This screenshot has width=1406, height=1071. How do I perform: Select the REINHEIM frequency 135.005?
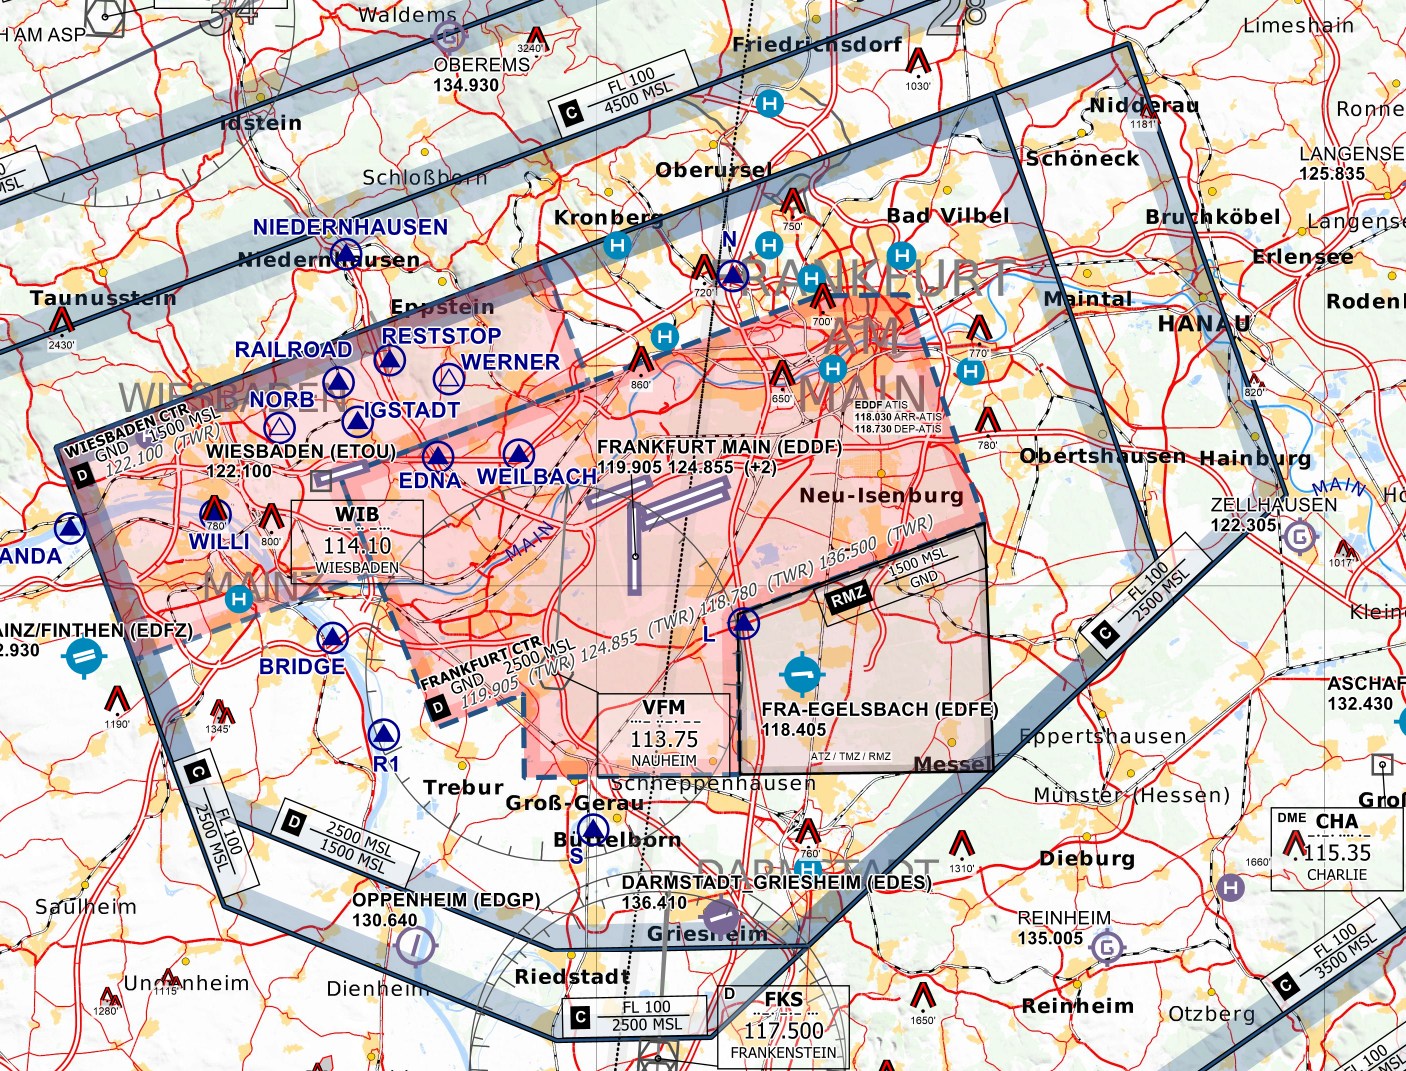[x=1050, y=938]
